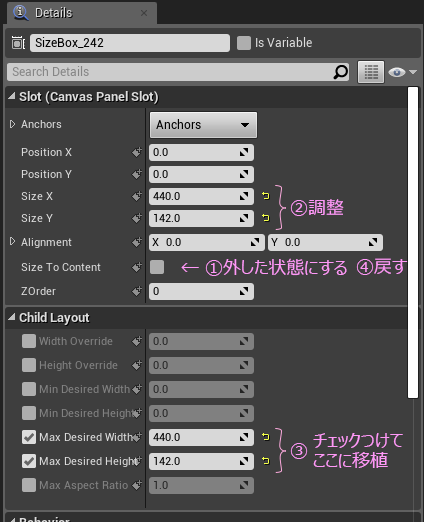
Task: Click the Alignment bind icon
Action: coord(137,242)
